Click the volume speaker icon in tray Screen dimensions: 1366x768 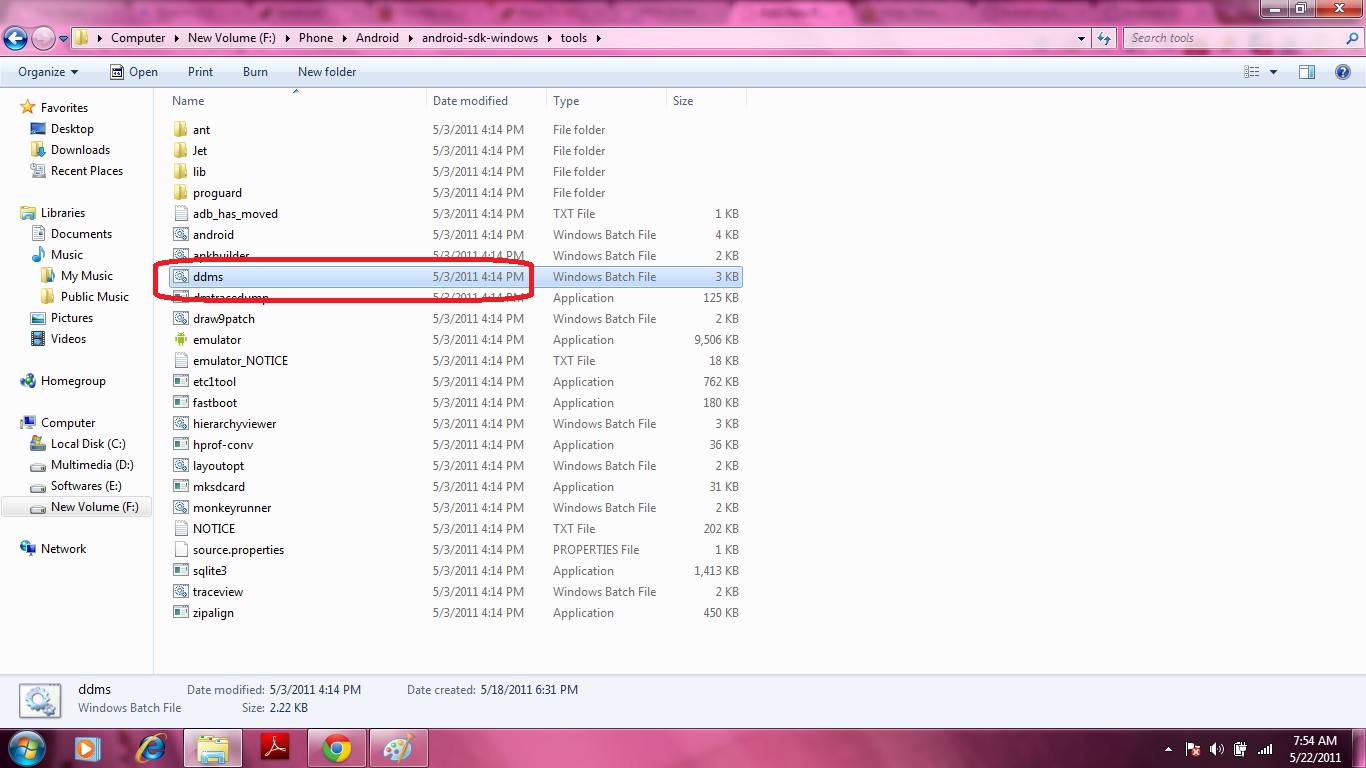1216,749
